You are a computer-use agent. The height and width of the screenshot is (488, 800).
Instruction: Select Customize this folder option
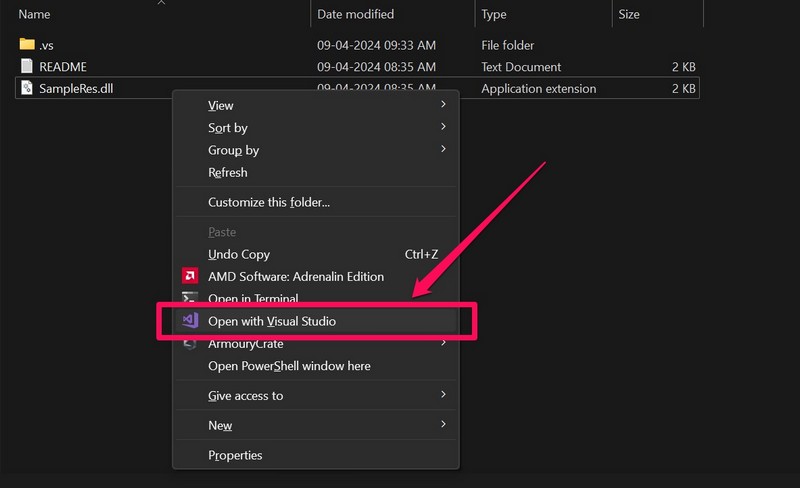[x=268, y=202]
